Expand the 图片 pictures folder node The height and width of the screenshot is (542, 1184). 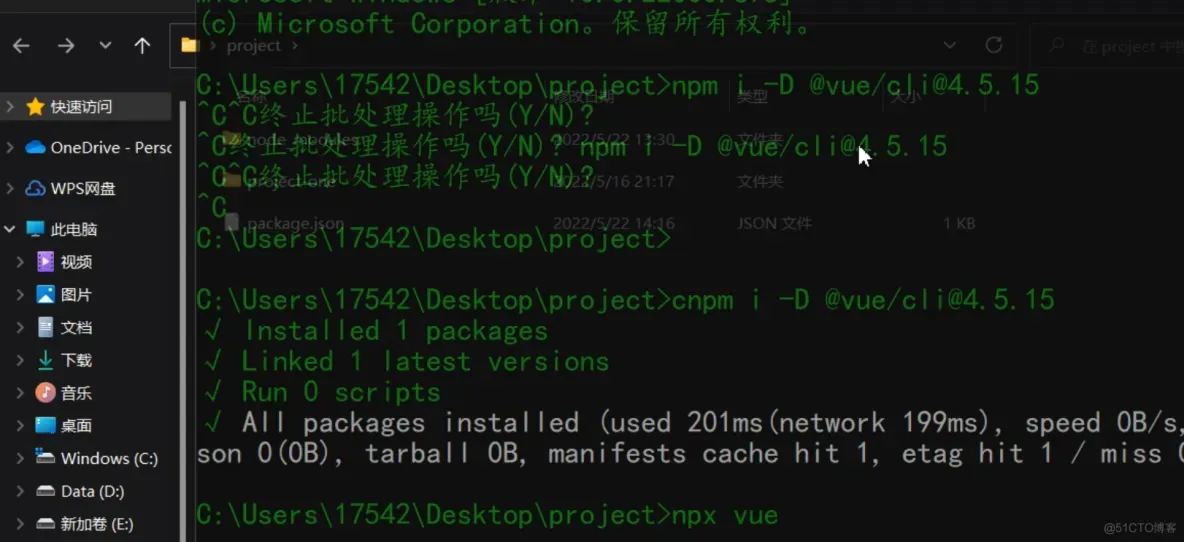(20, 295)
